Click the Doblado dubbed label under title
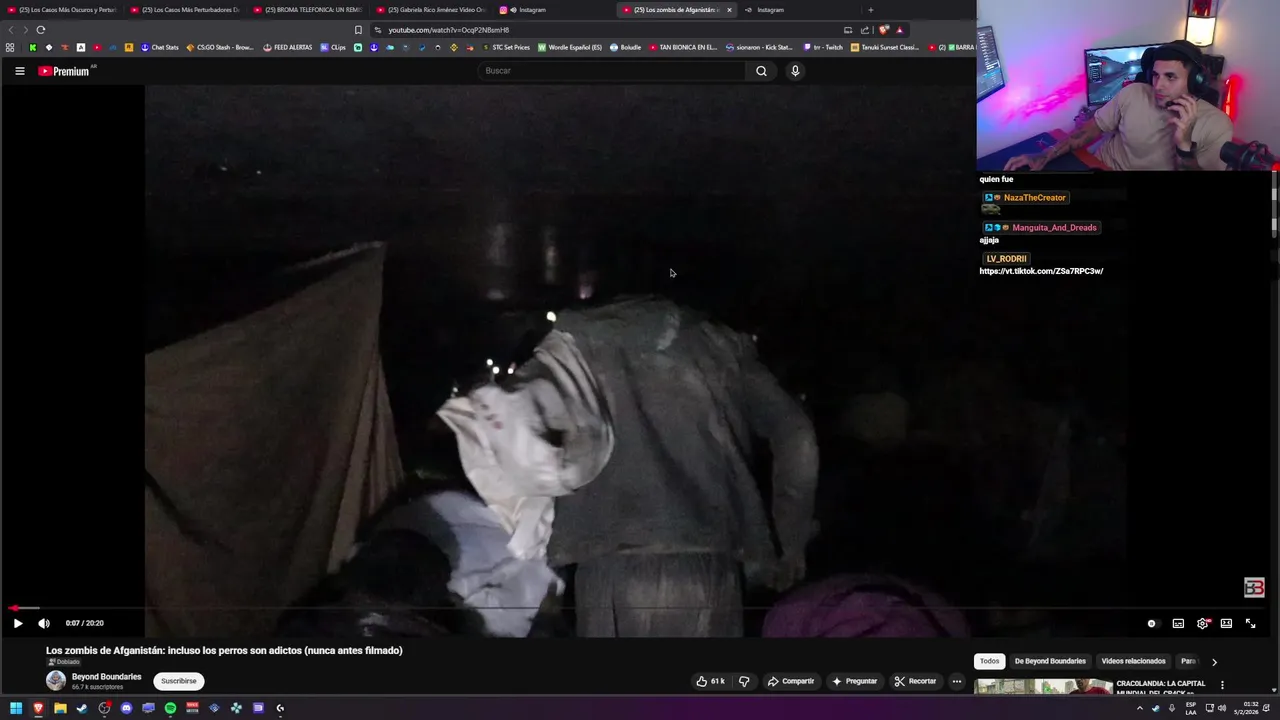The width and height of the screenshot is (1280, 720). pos(64,662)
